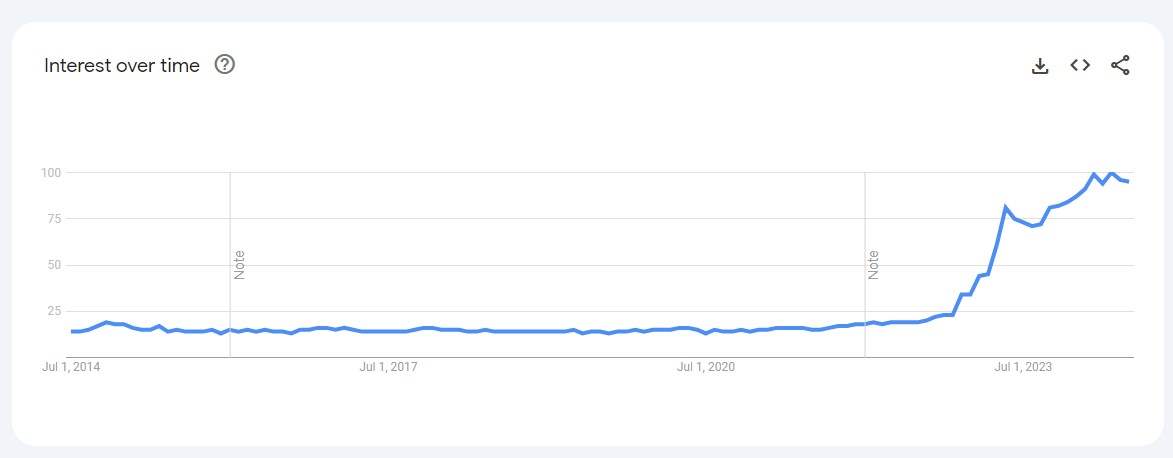1173x458 pixels.
Task: Click the rightmost end of the trend line
Action: 1128,181
